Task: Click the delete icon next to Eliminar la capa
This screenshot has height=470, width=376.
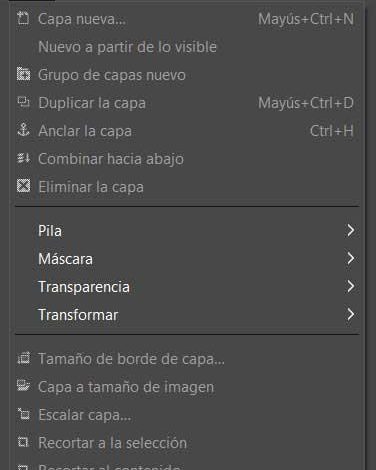Action: pos(23,186)
